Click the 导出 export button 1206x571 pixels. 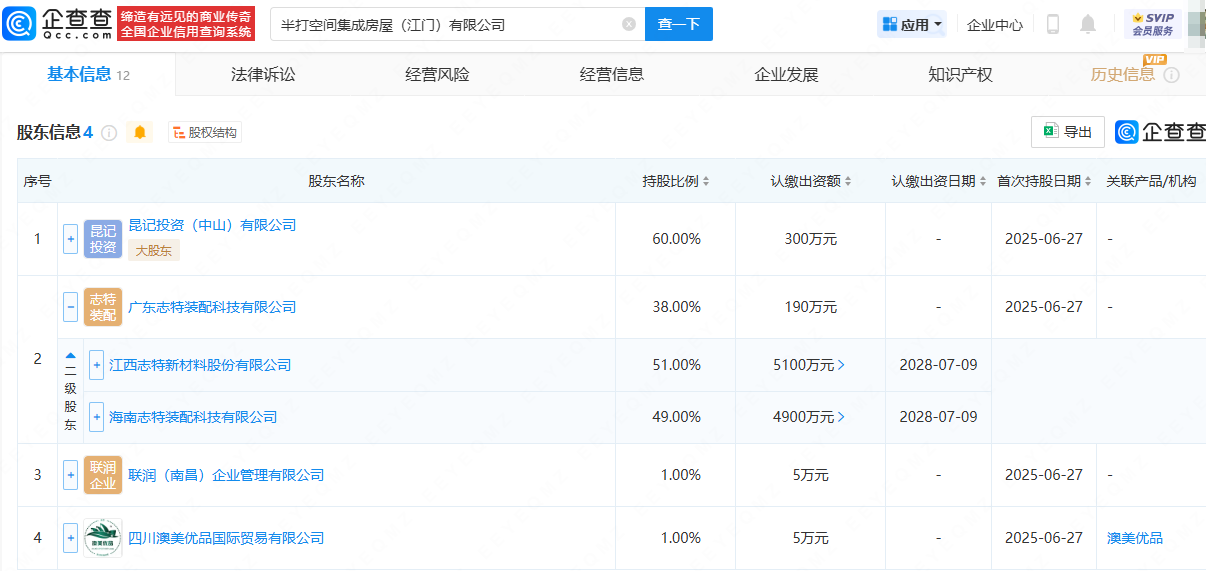coord(1068,132)
